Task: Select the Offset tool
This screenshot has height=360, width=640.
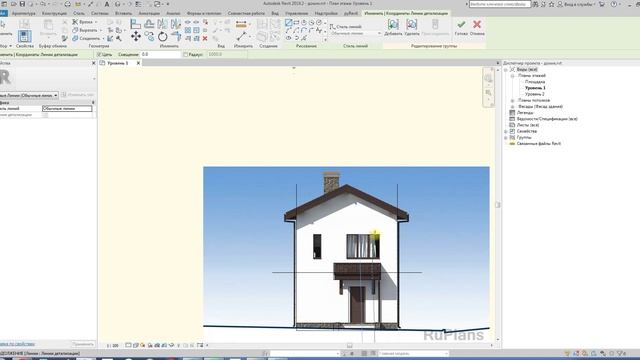Action: (x=149, y=24)
